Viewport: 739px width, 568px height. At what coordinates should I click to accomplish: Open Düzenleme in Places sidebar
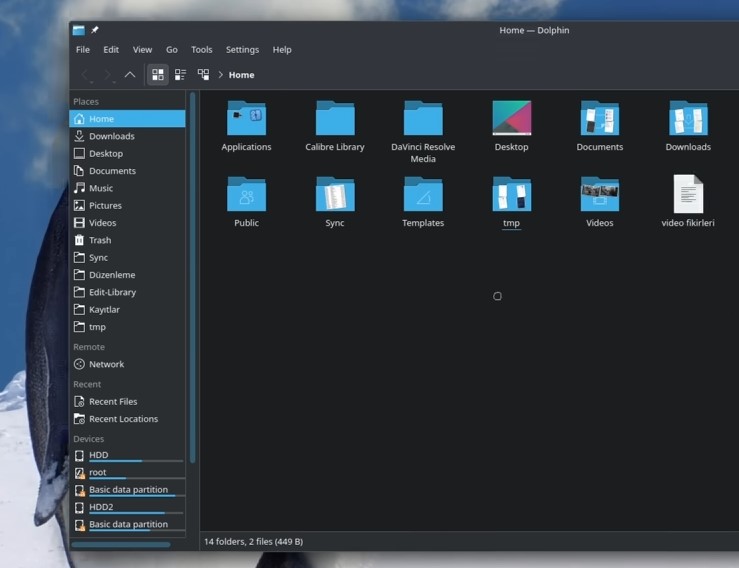coord(127,275)
